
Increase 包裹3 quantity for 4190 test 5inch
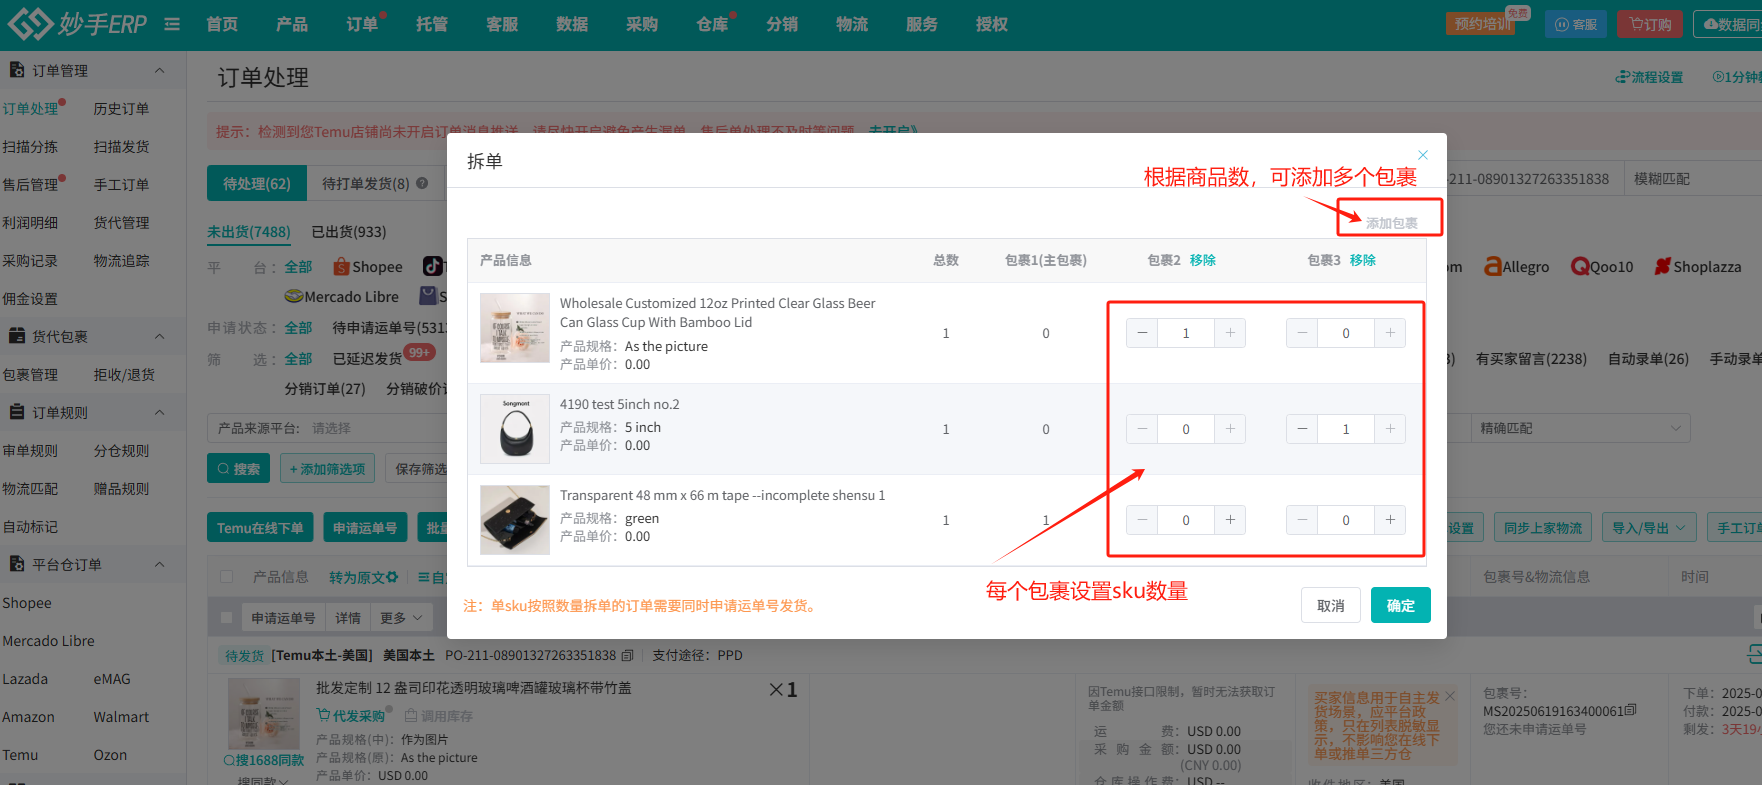(1390, 429)
